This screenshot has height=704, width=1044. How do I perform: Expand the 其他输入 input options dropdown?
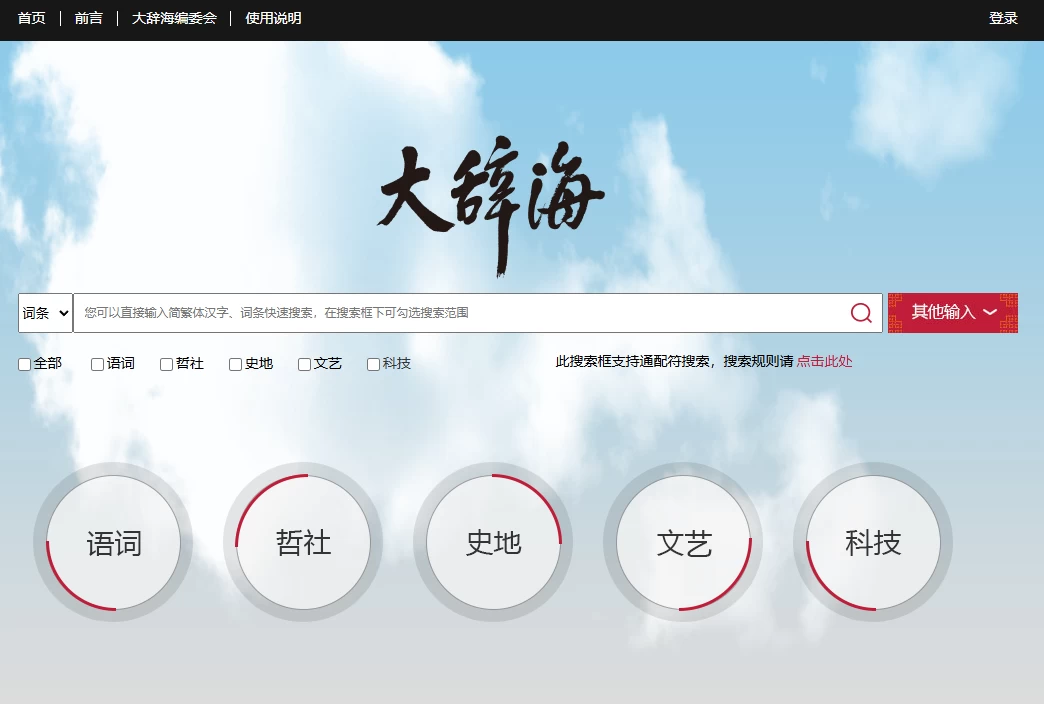952,312
